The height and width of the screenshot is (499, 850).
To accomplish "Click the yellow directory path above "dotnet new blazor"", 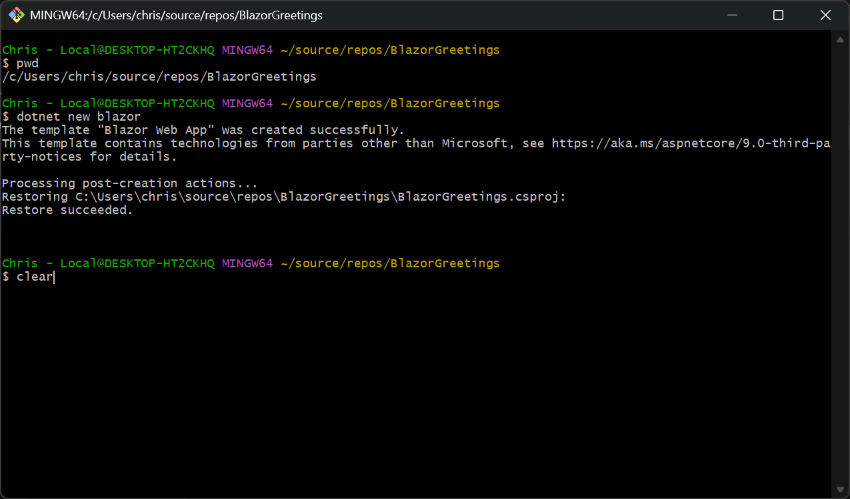I will 389,103.
